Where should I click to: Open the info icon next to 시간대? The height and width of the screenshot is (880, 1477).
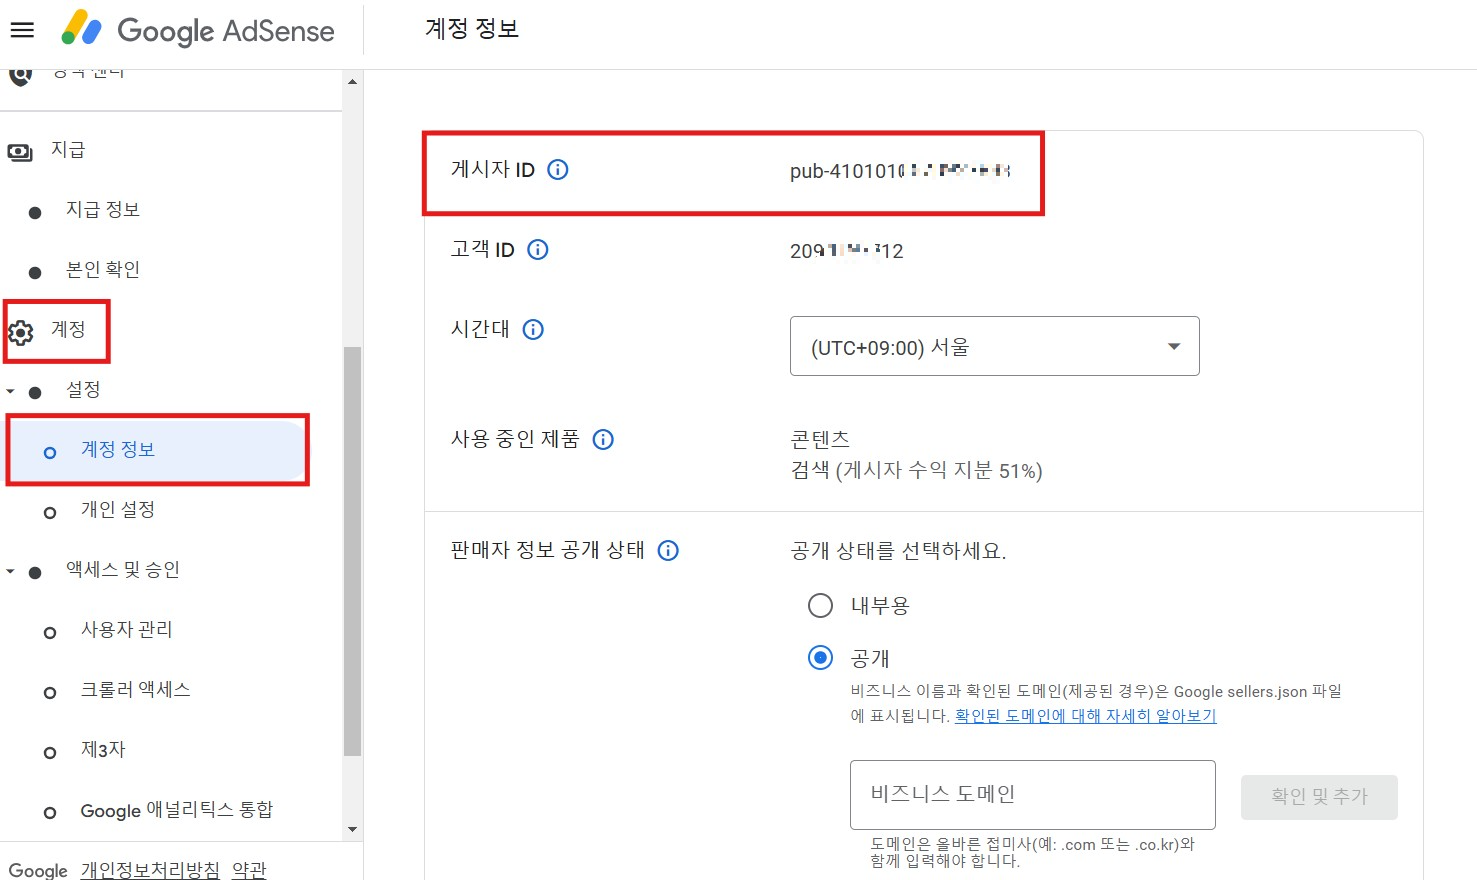click(534, 329)
